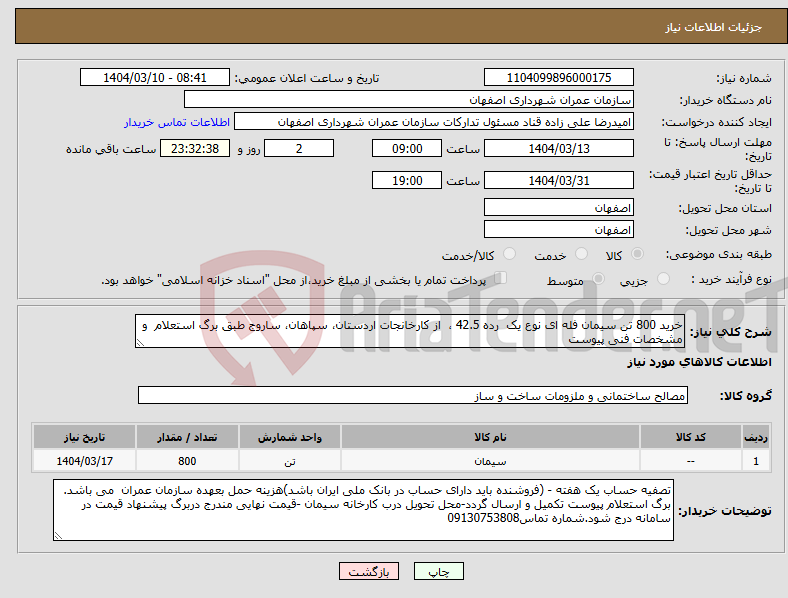Click the تاریخ و ساعت اعلان عمومی label
This screenshot has width=788, height=598.
click(307, 78)
